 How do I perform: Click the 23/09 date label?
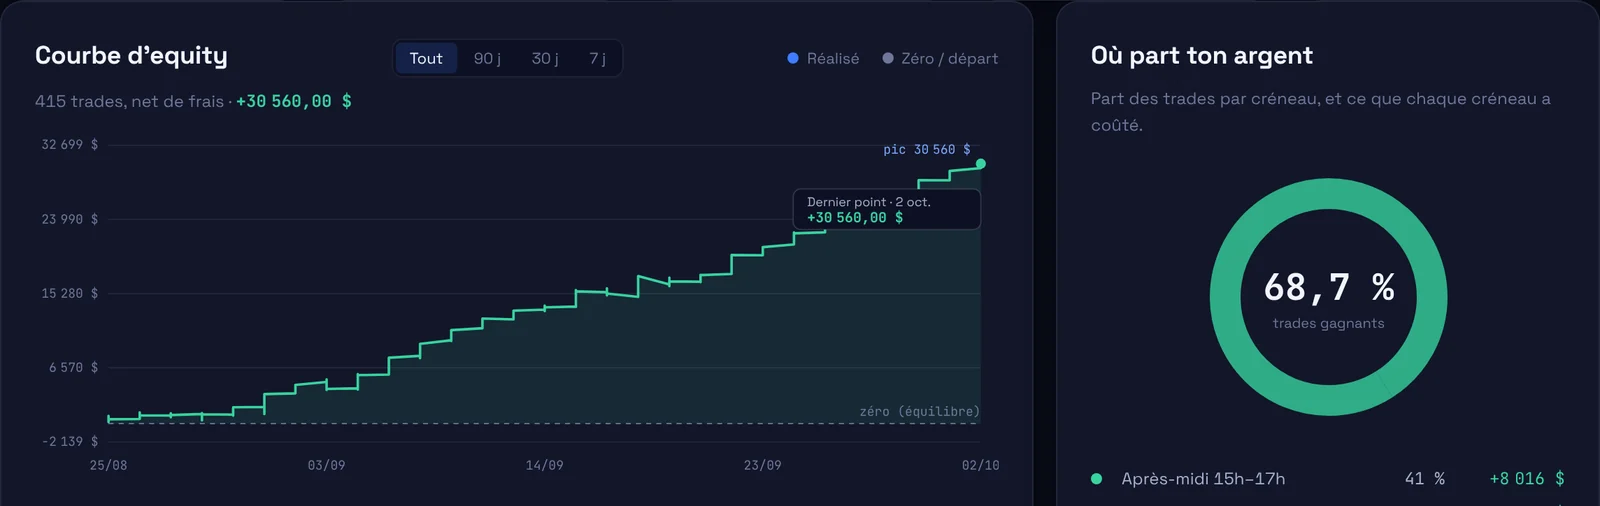click(762, 465)
